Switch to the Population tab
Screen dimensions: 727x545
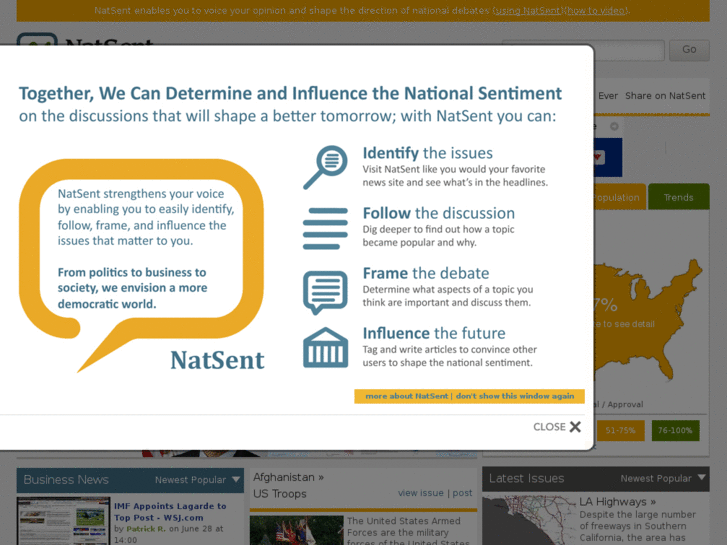tap(619, 197)
